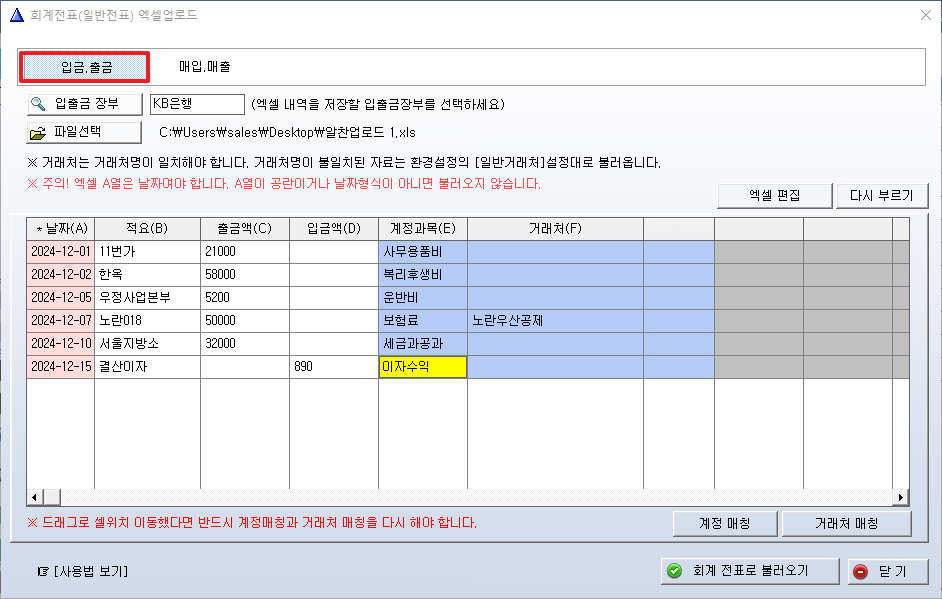Click the folder icon on 파일선택
The height and width of the screenshot is (599, 942).
(38, 133)
